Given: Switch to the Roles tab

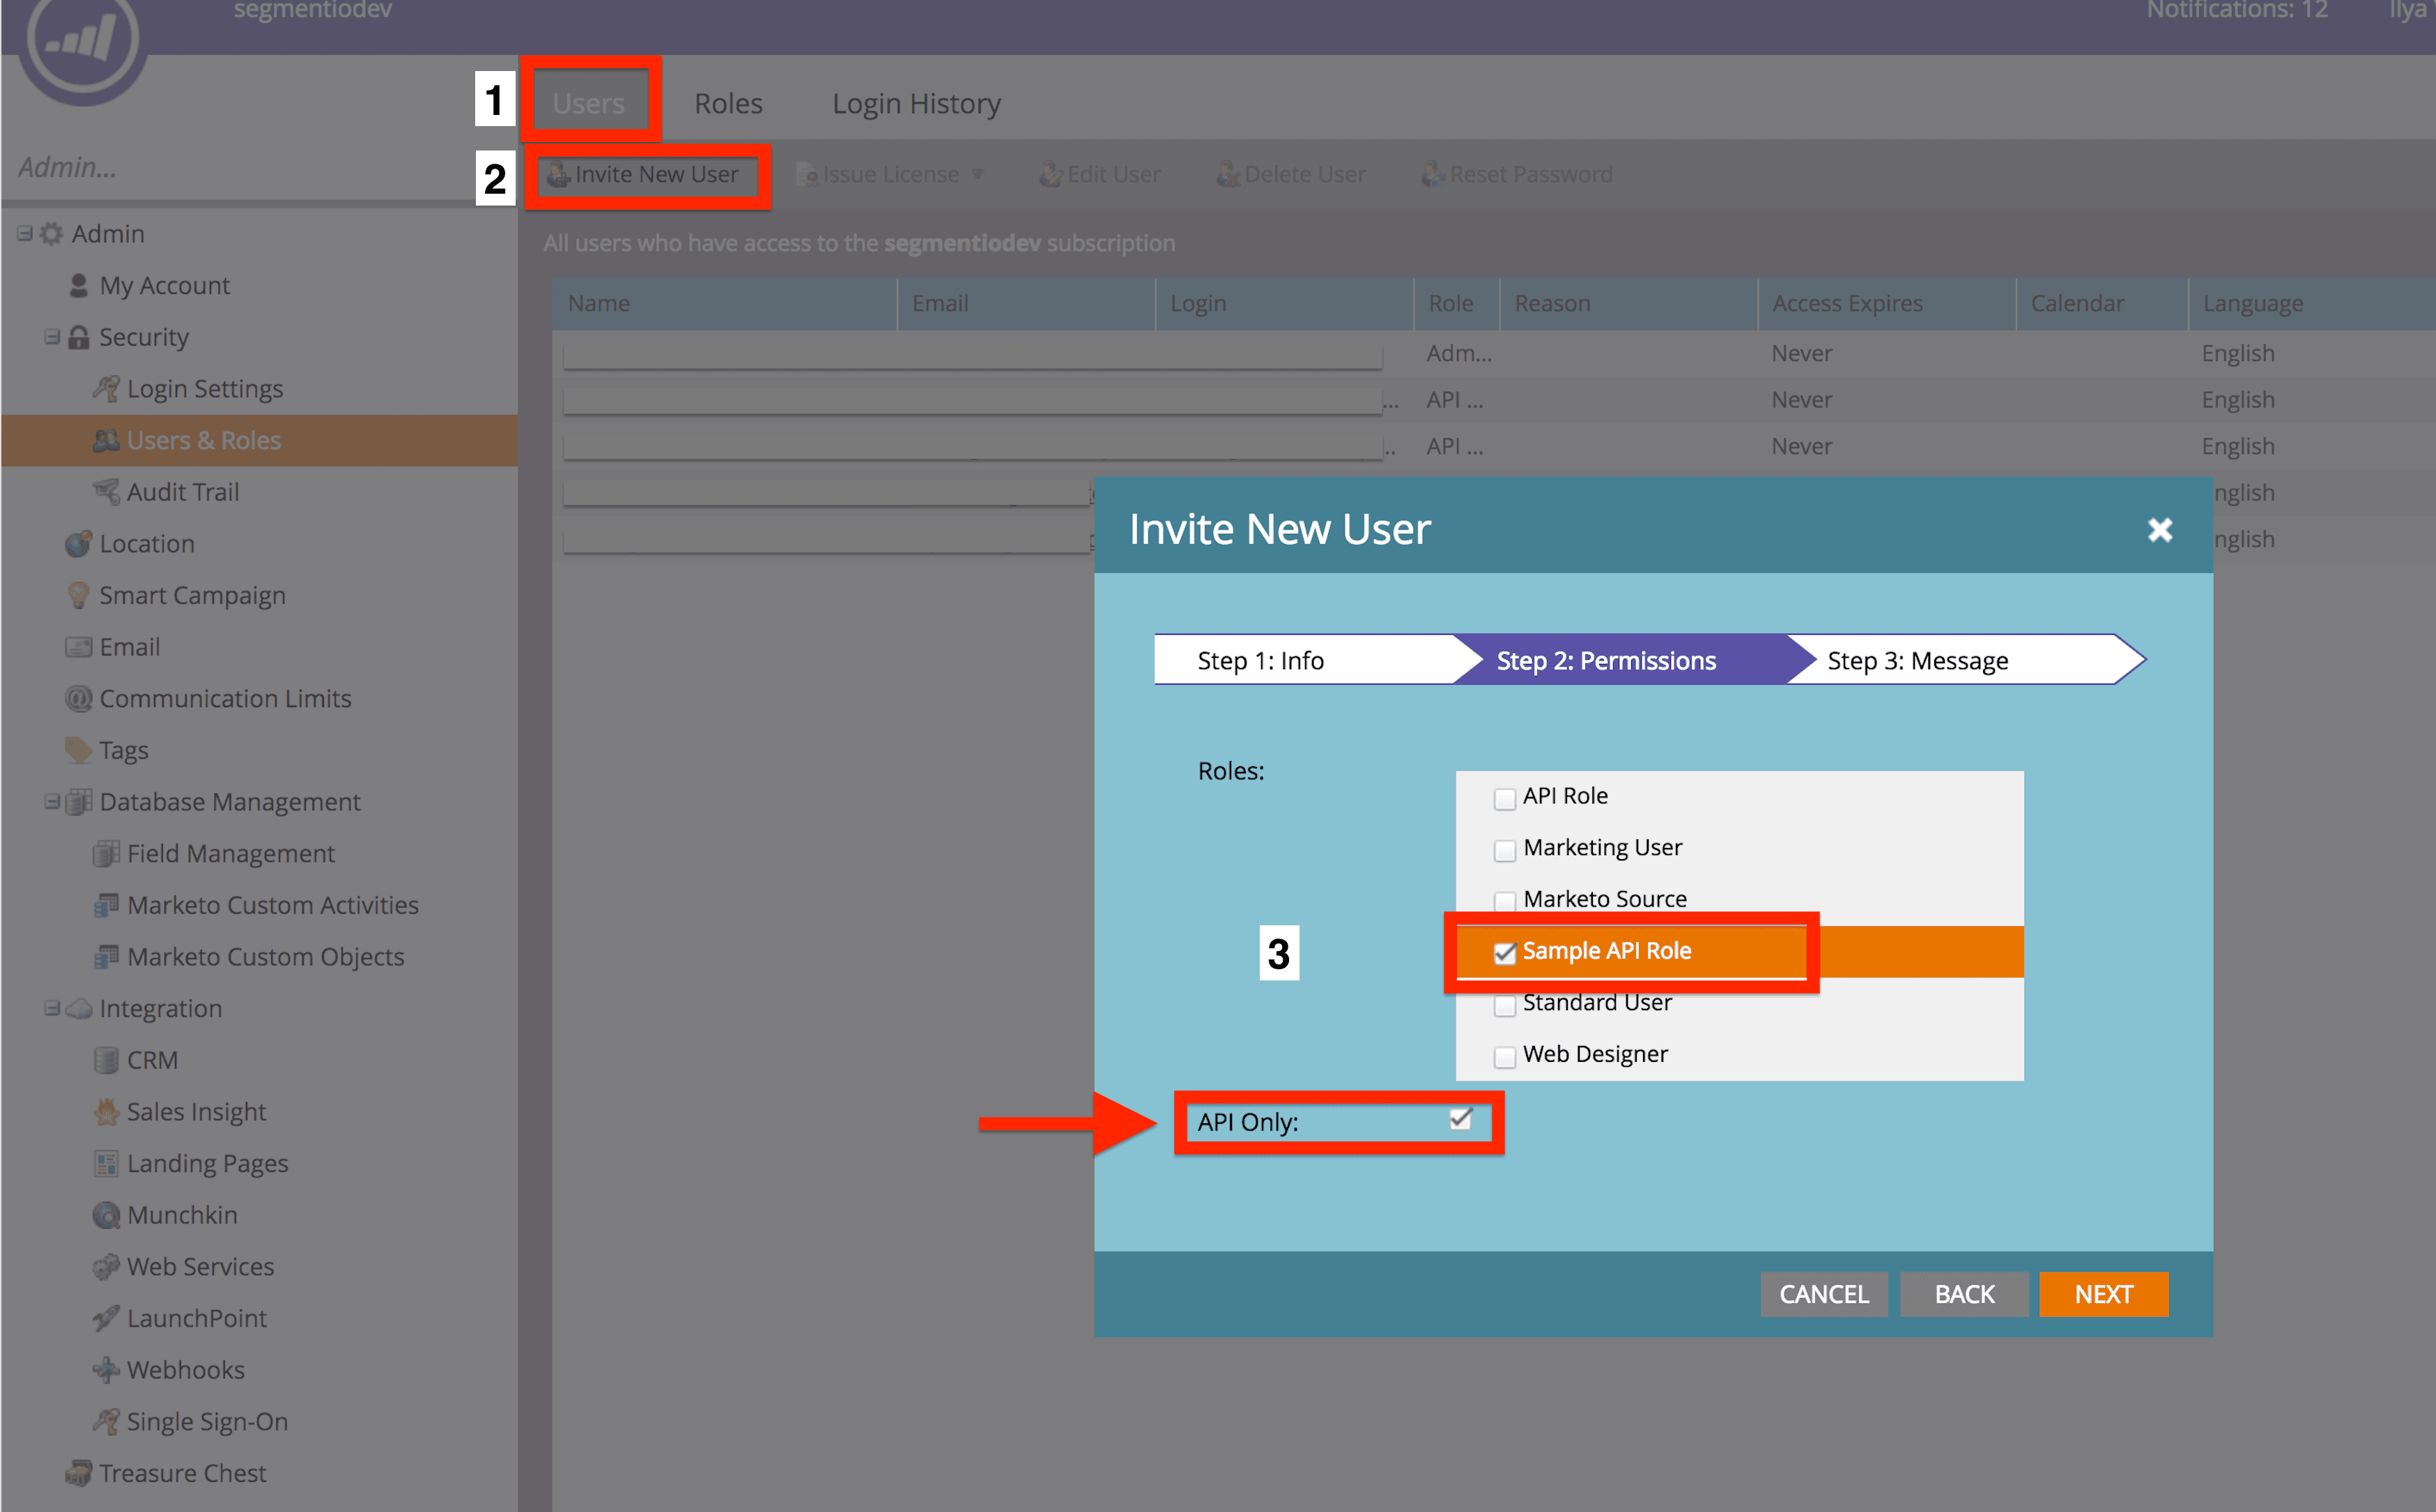Looking at the screenshot, I should (728, 102).
